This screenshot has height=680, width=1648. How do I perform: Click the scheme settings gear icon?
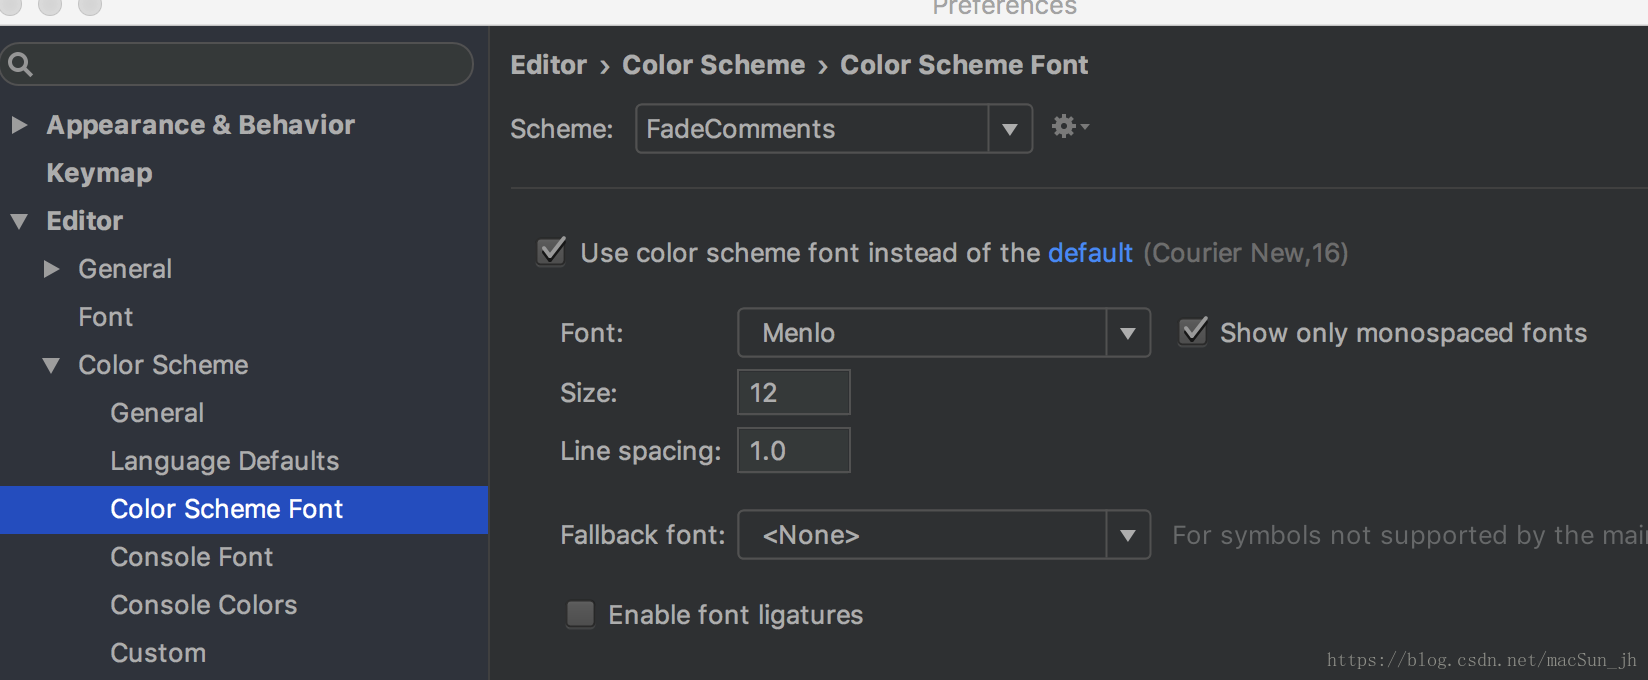1065,127
